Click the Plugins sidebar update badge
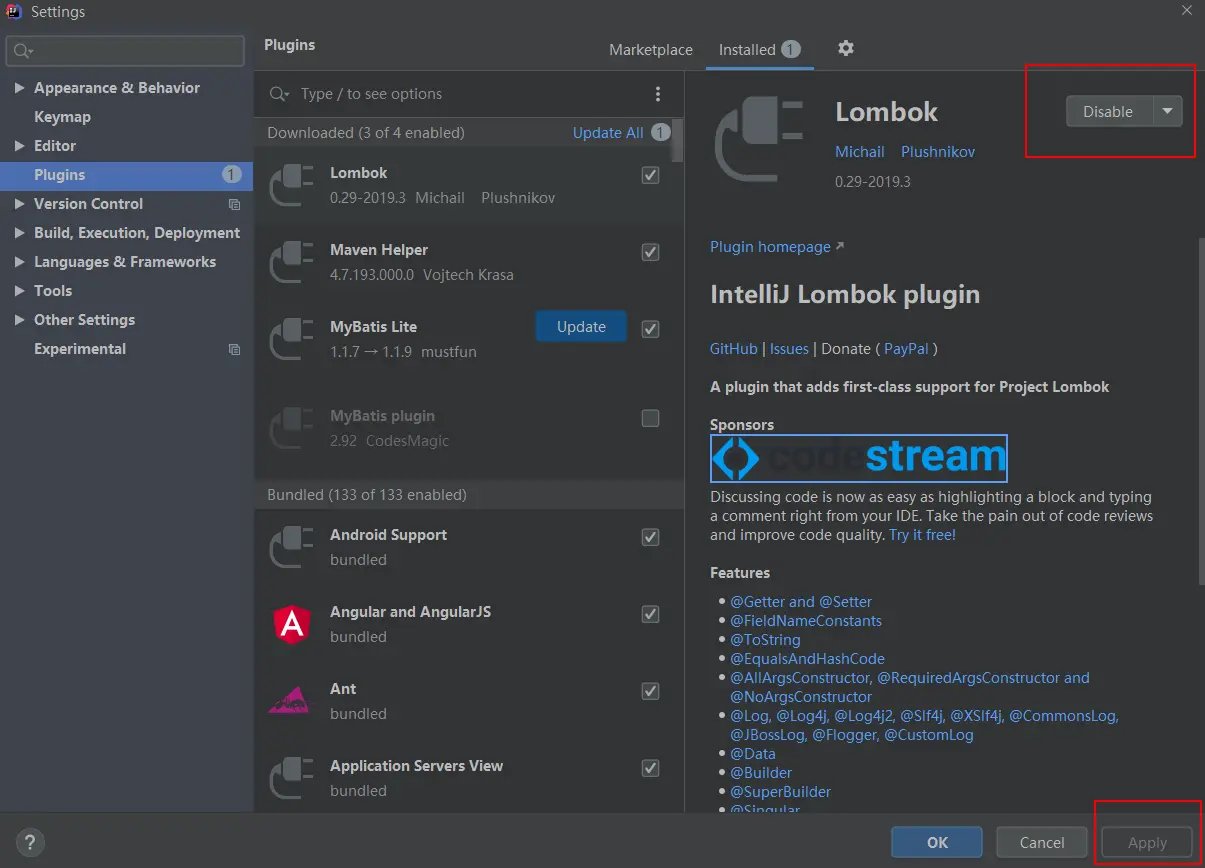Viewport: 1205px width, 868px height. (x=232, y=175)
